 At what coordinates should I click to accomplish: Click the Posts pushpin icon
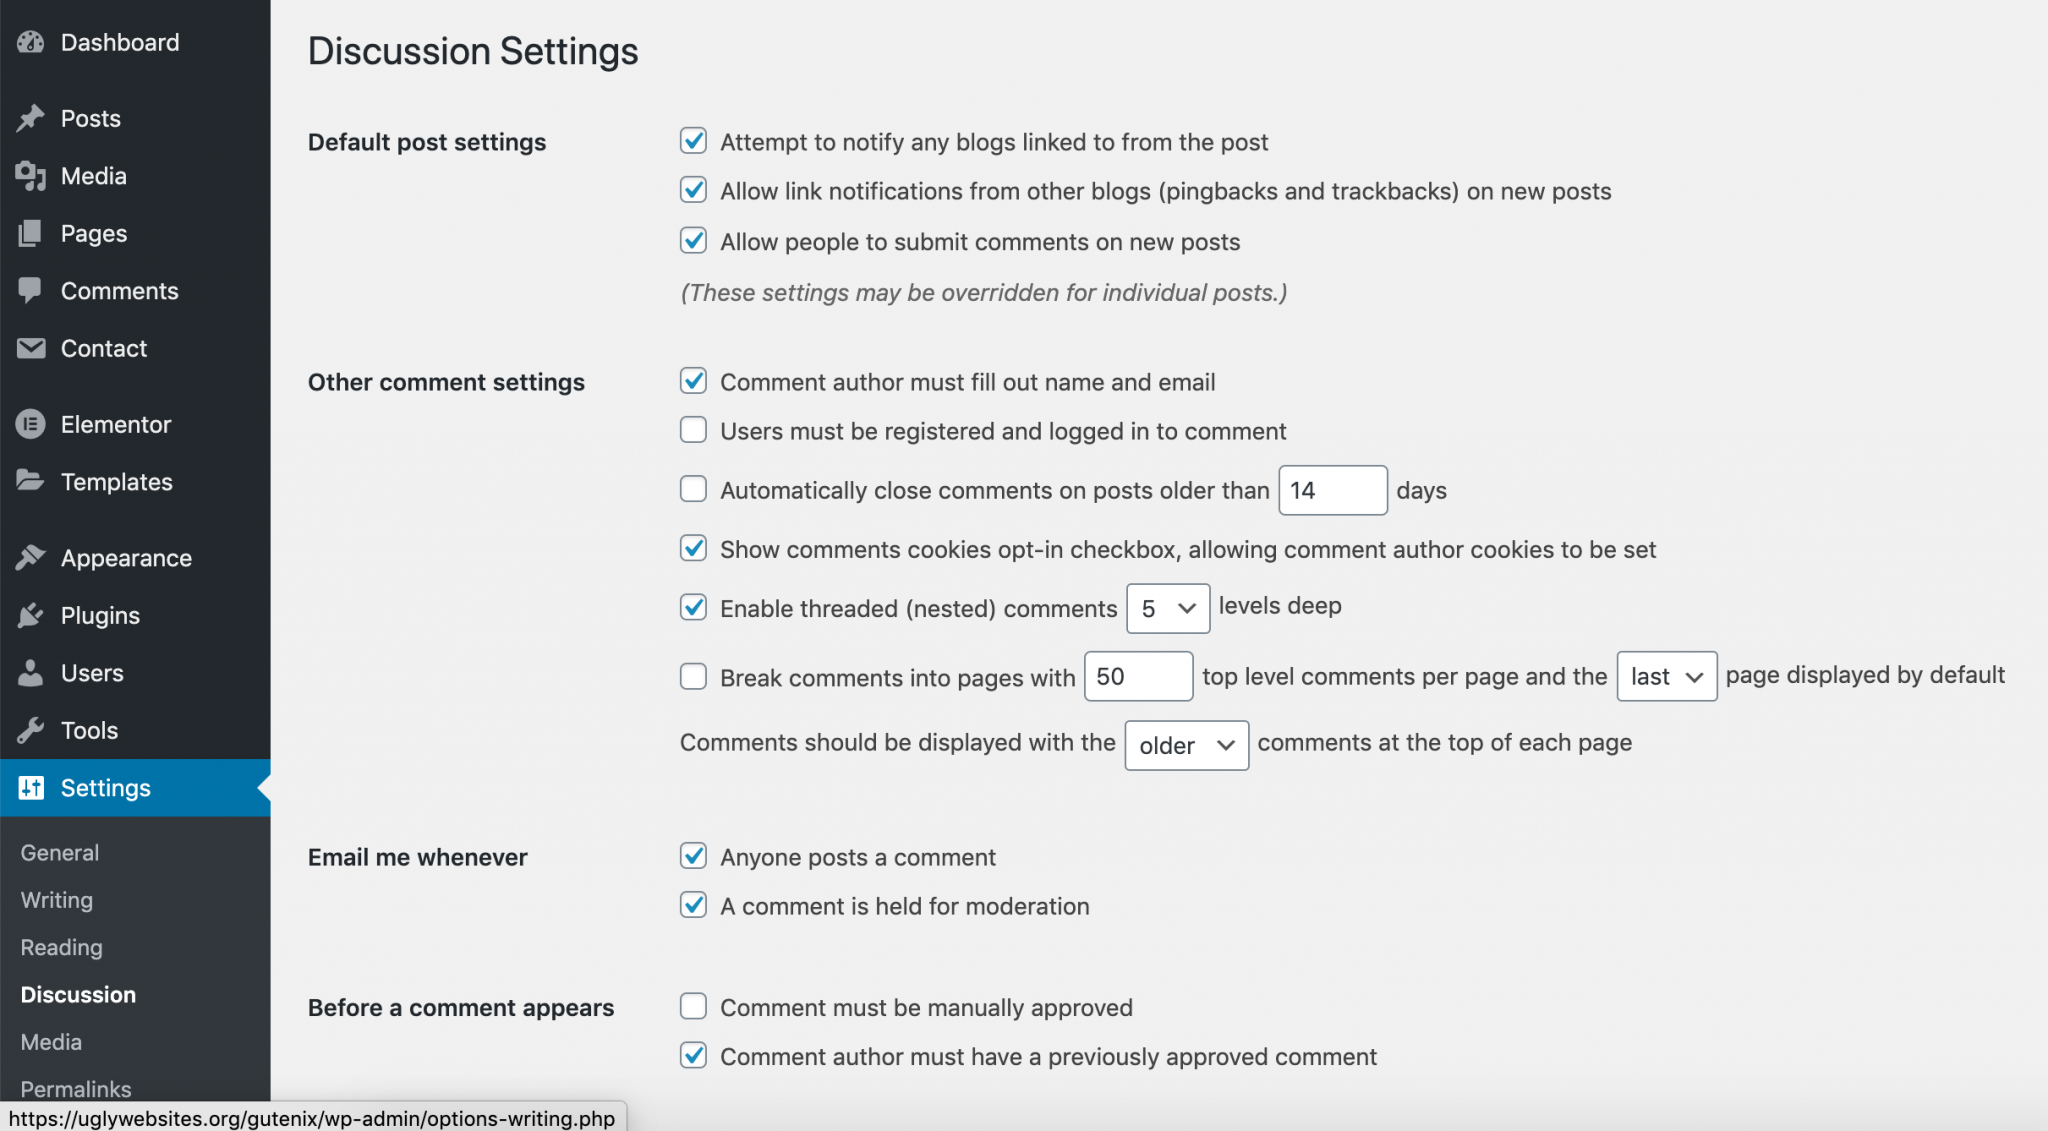tap(31, 118)
